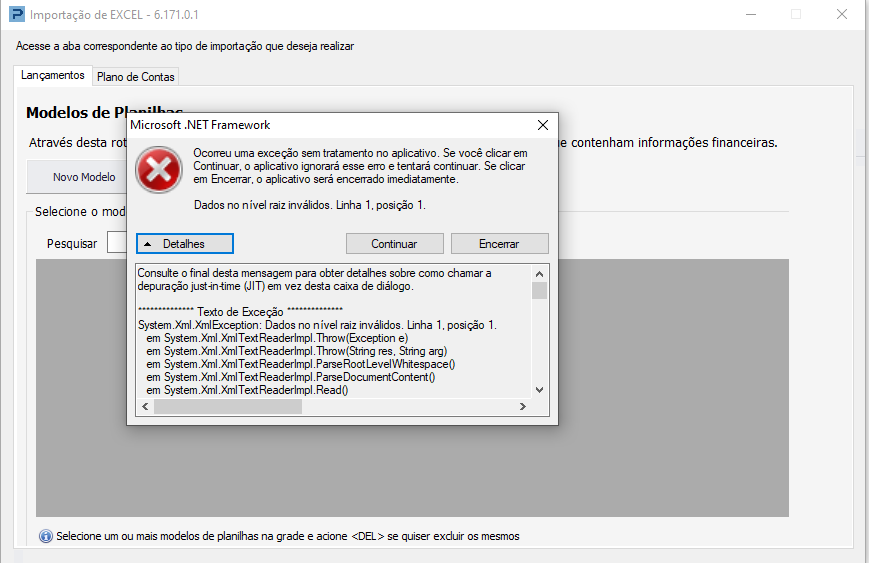Close the Microsoft .NET Framework dialog
Image resolution: width=869 pixels, height=563 pixels.
pyautogui.click(x=543, y=125)
